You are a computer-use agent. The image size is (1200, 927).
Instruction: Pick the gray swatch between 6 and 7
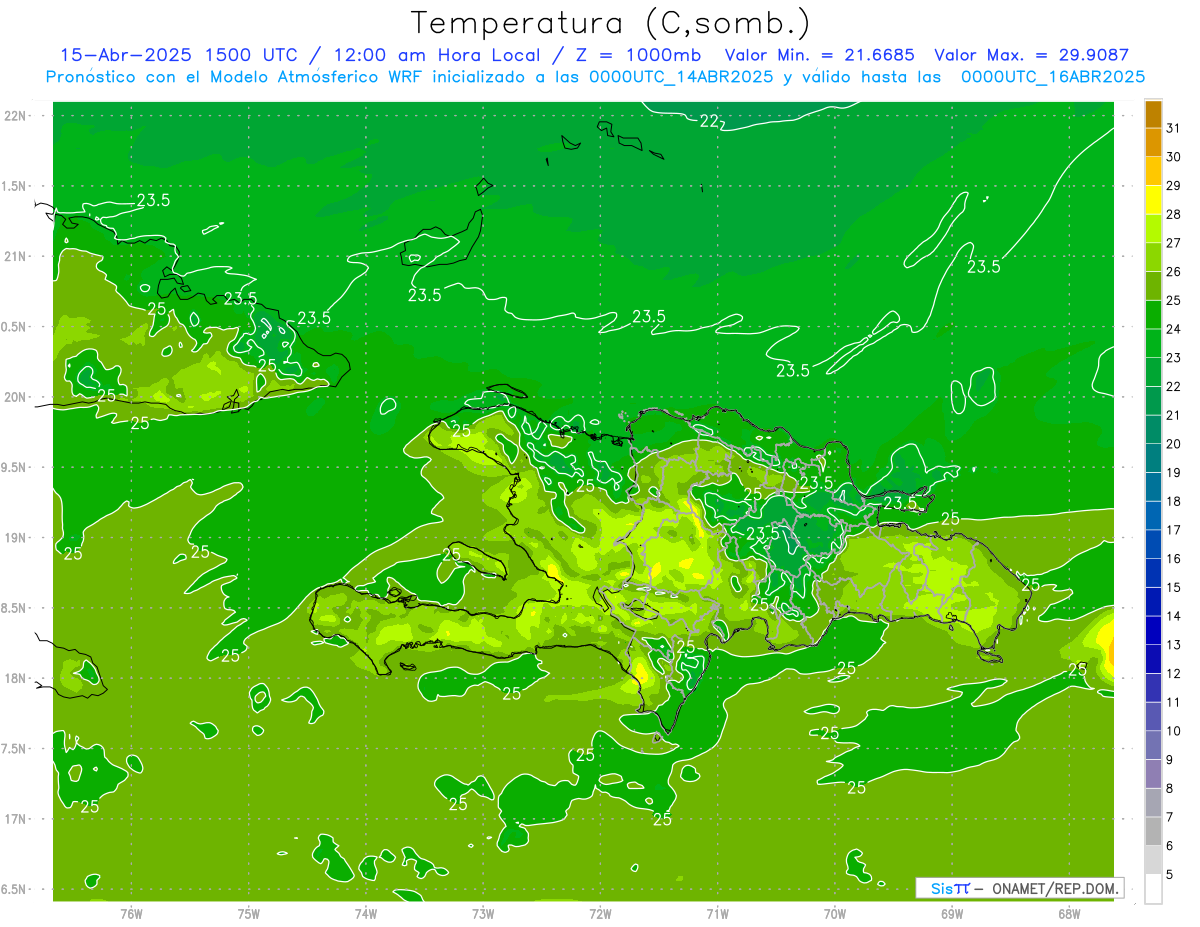pos(1153,831)
